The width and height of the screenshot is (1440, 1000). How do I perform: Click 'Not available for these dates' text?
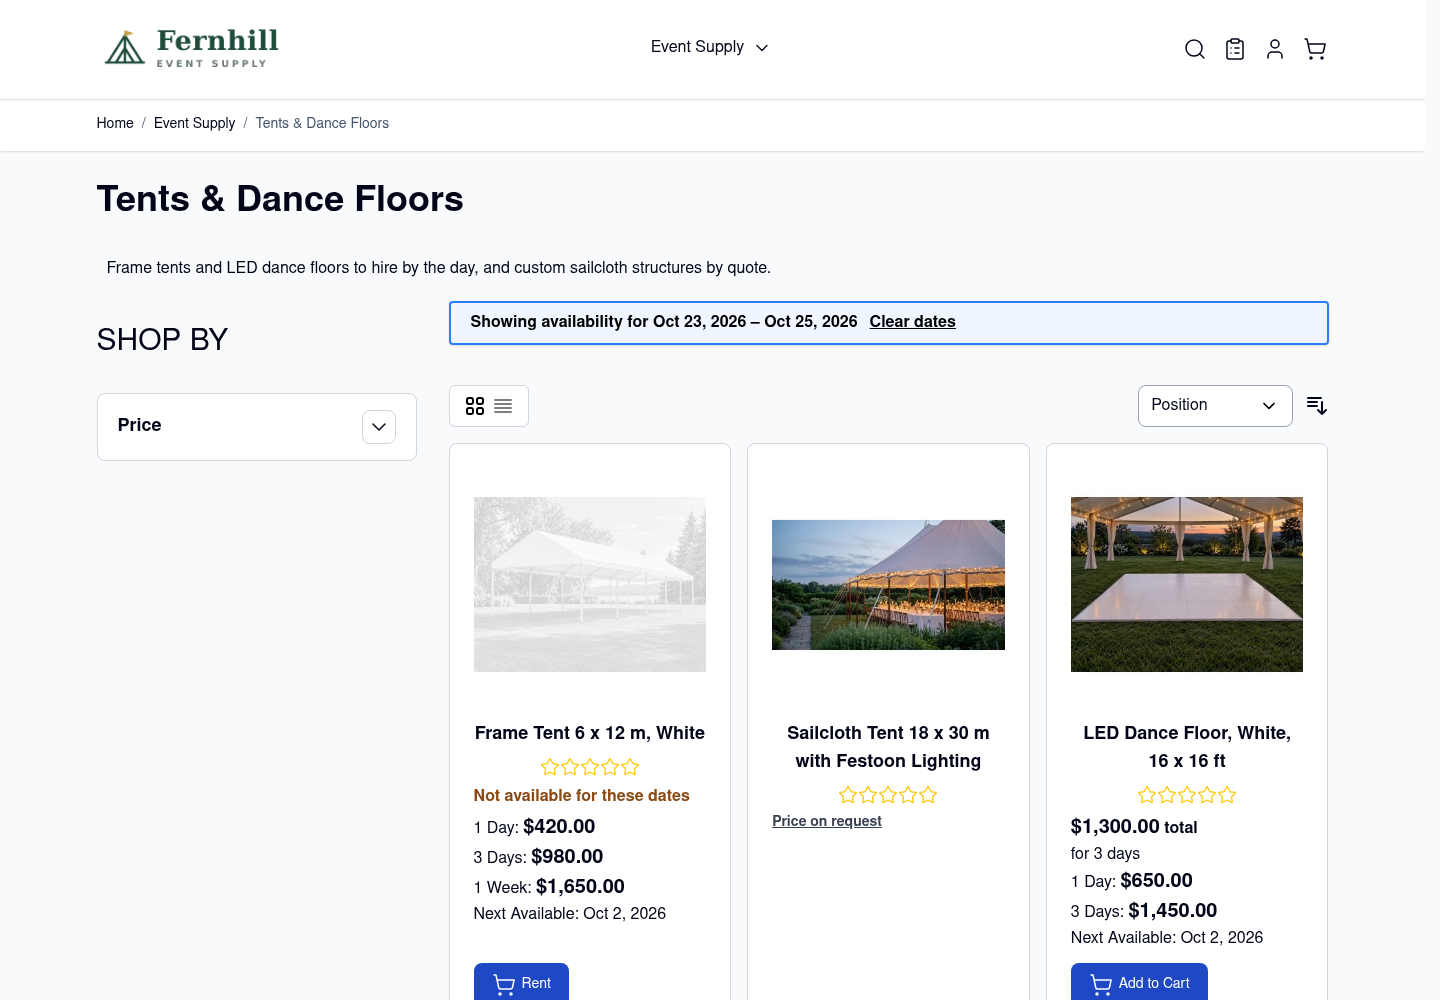[582, 796]
